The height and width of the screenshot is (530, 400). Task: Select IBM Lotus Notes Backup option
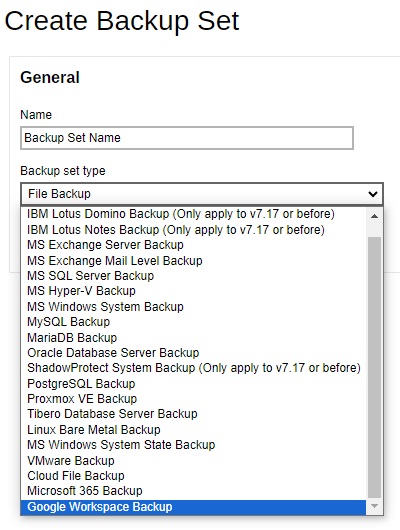193,230
